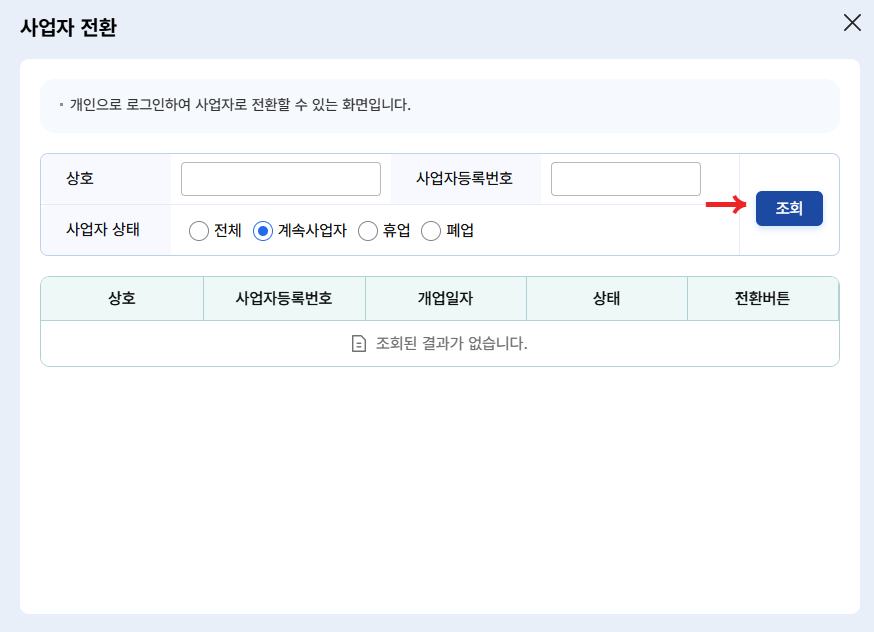Select the 폐업 business status option
Viewport: 874px width, 632px height.
(430, 230)
